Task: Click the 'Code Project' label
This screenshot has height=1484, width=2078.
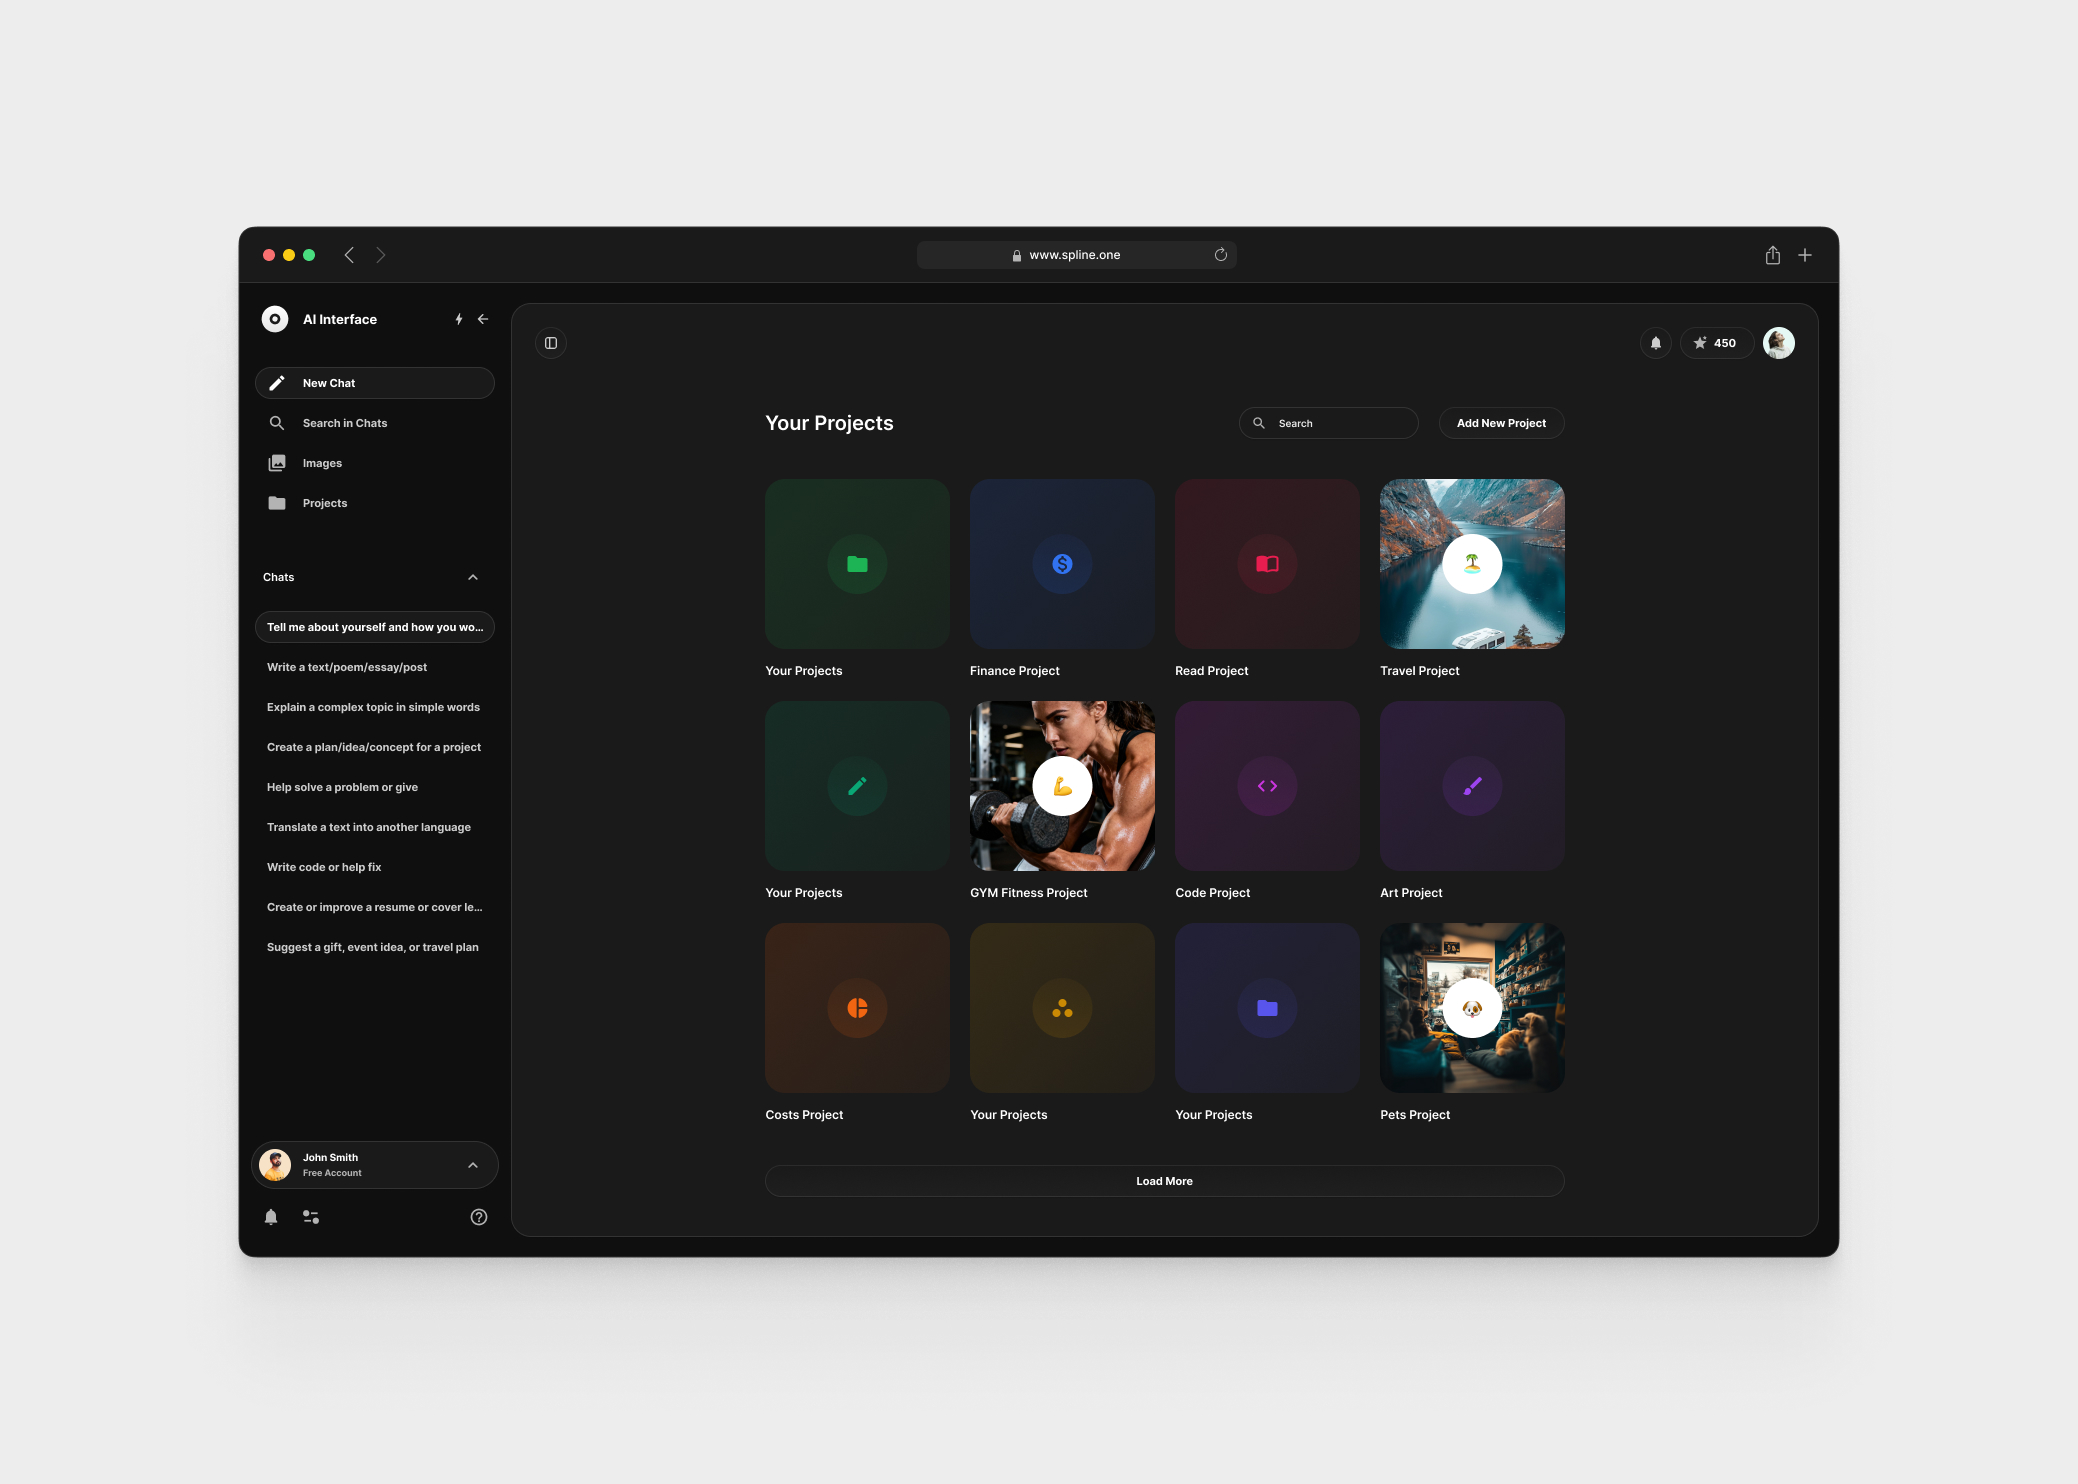Action: [x=1213, y=893]
